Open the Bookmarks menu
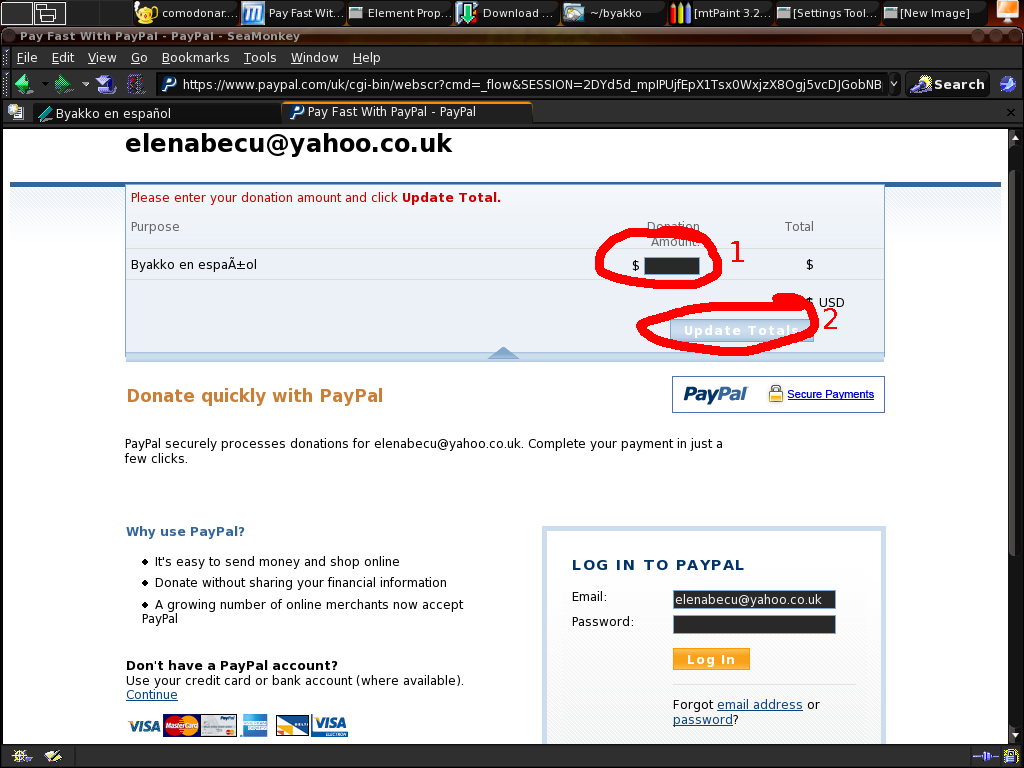 point(195,57)
